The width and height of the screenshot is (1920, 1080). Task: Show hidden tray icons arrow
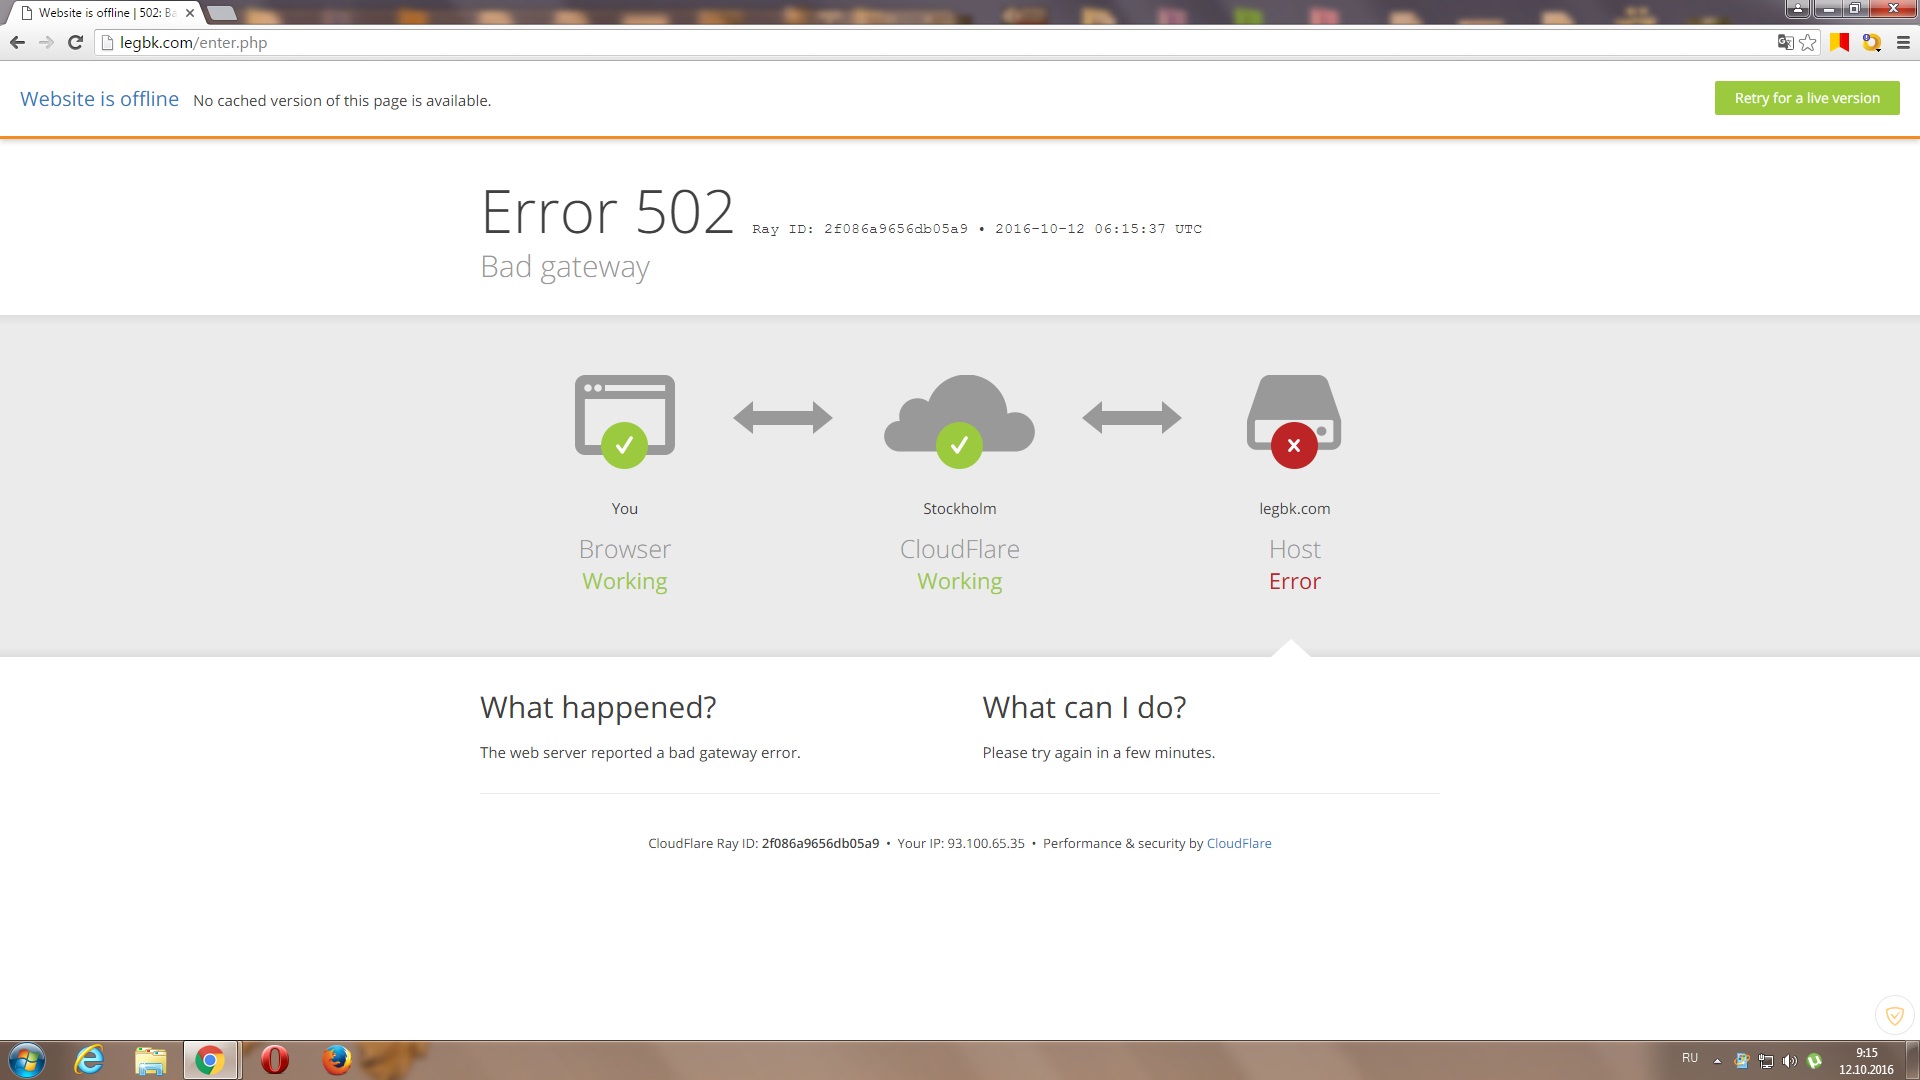tap(1717, 1061)
